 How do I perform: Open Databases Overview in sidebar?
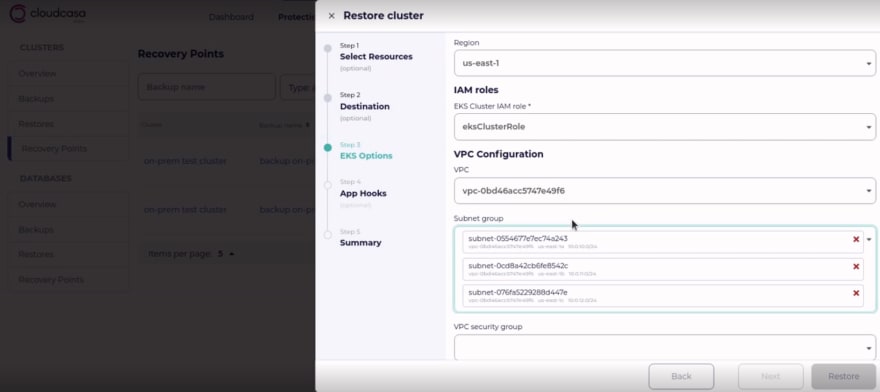[x=67, y=204]
